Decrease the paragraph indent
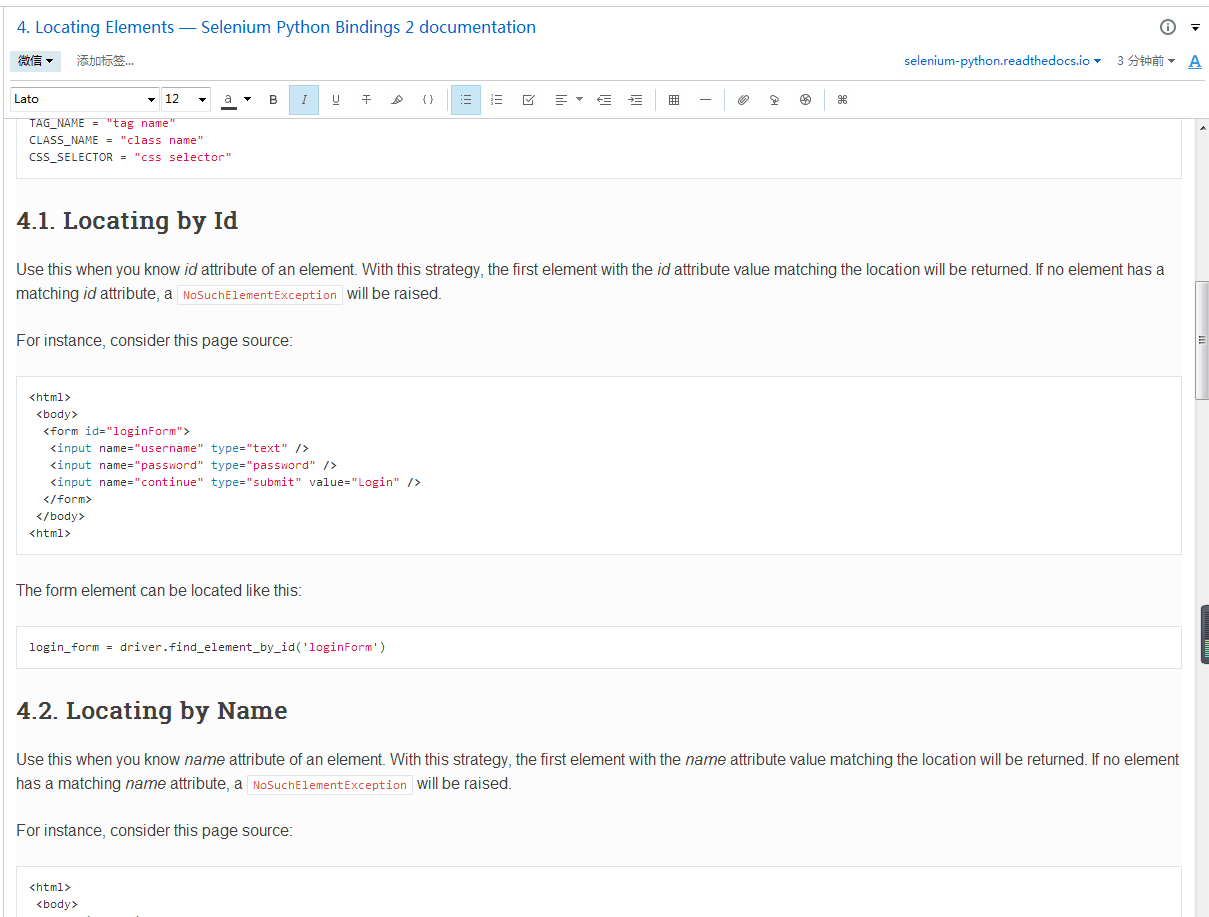 (x=604, y=100)
